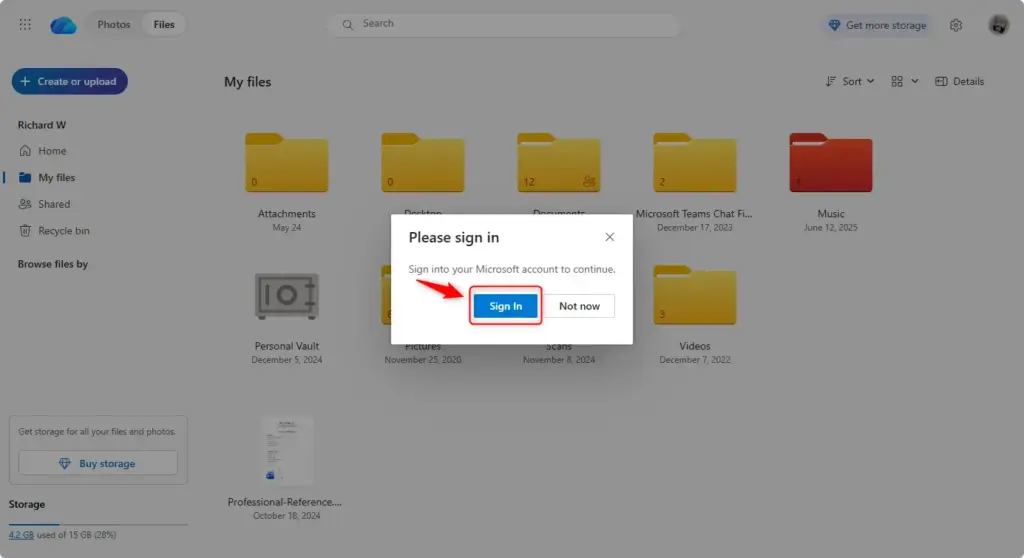This screenshot has height=558, width=1024.
Task: Click the grid view layout icon
Action: [897, 81]
